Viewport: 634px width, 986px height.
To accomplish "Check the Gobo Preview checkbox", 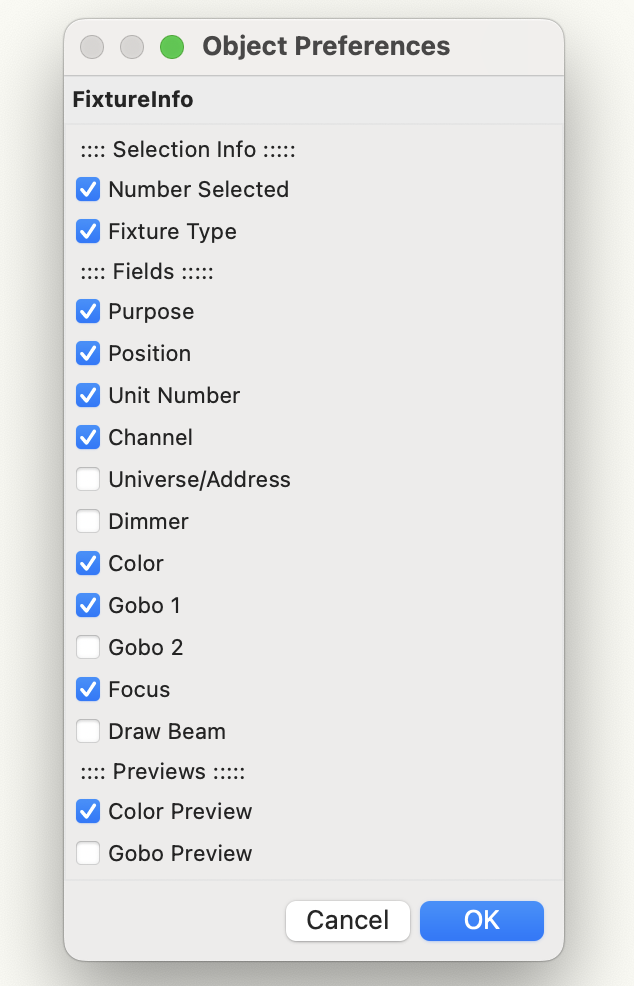I will tap(88, 853).
